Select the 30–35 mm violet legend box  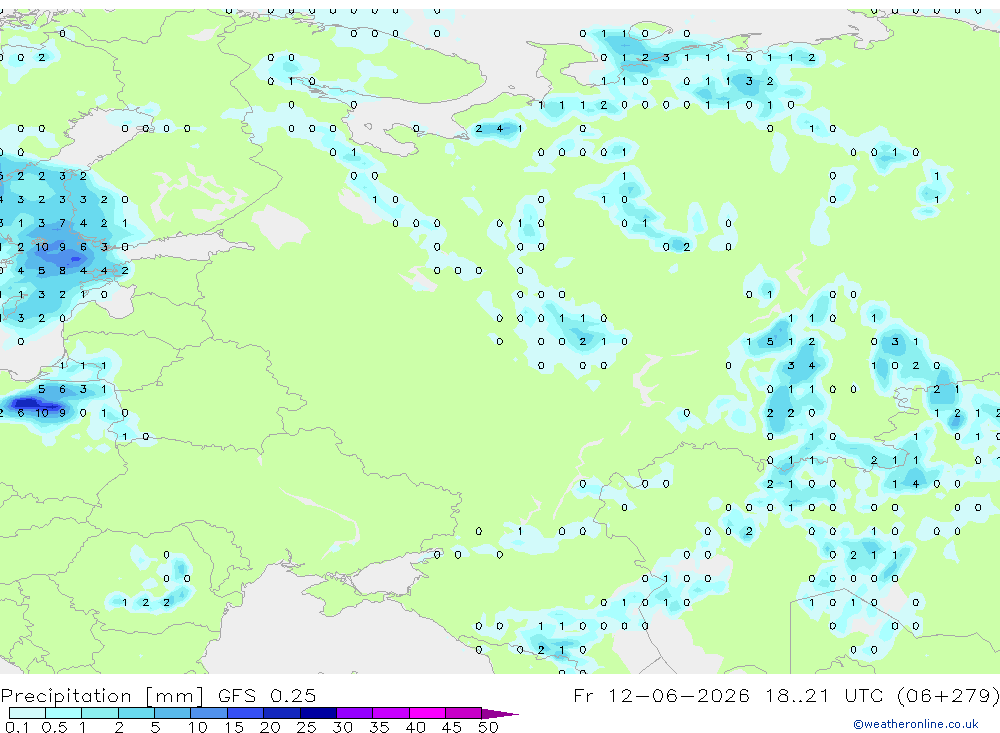click(354, 713)
